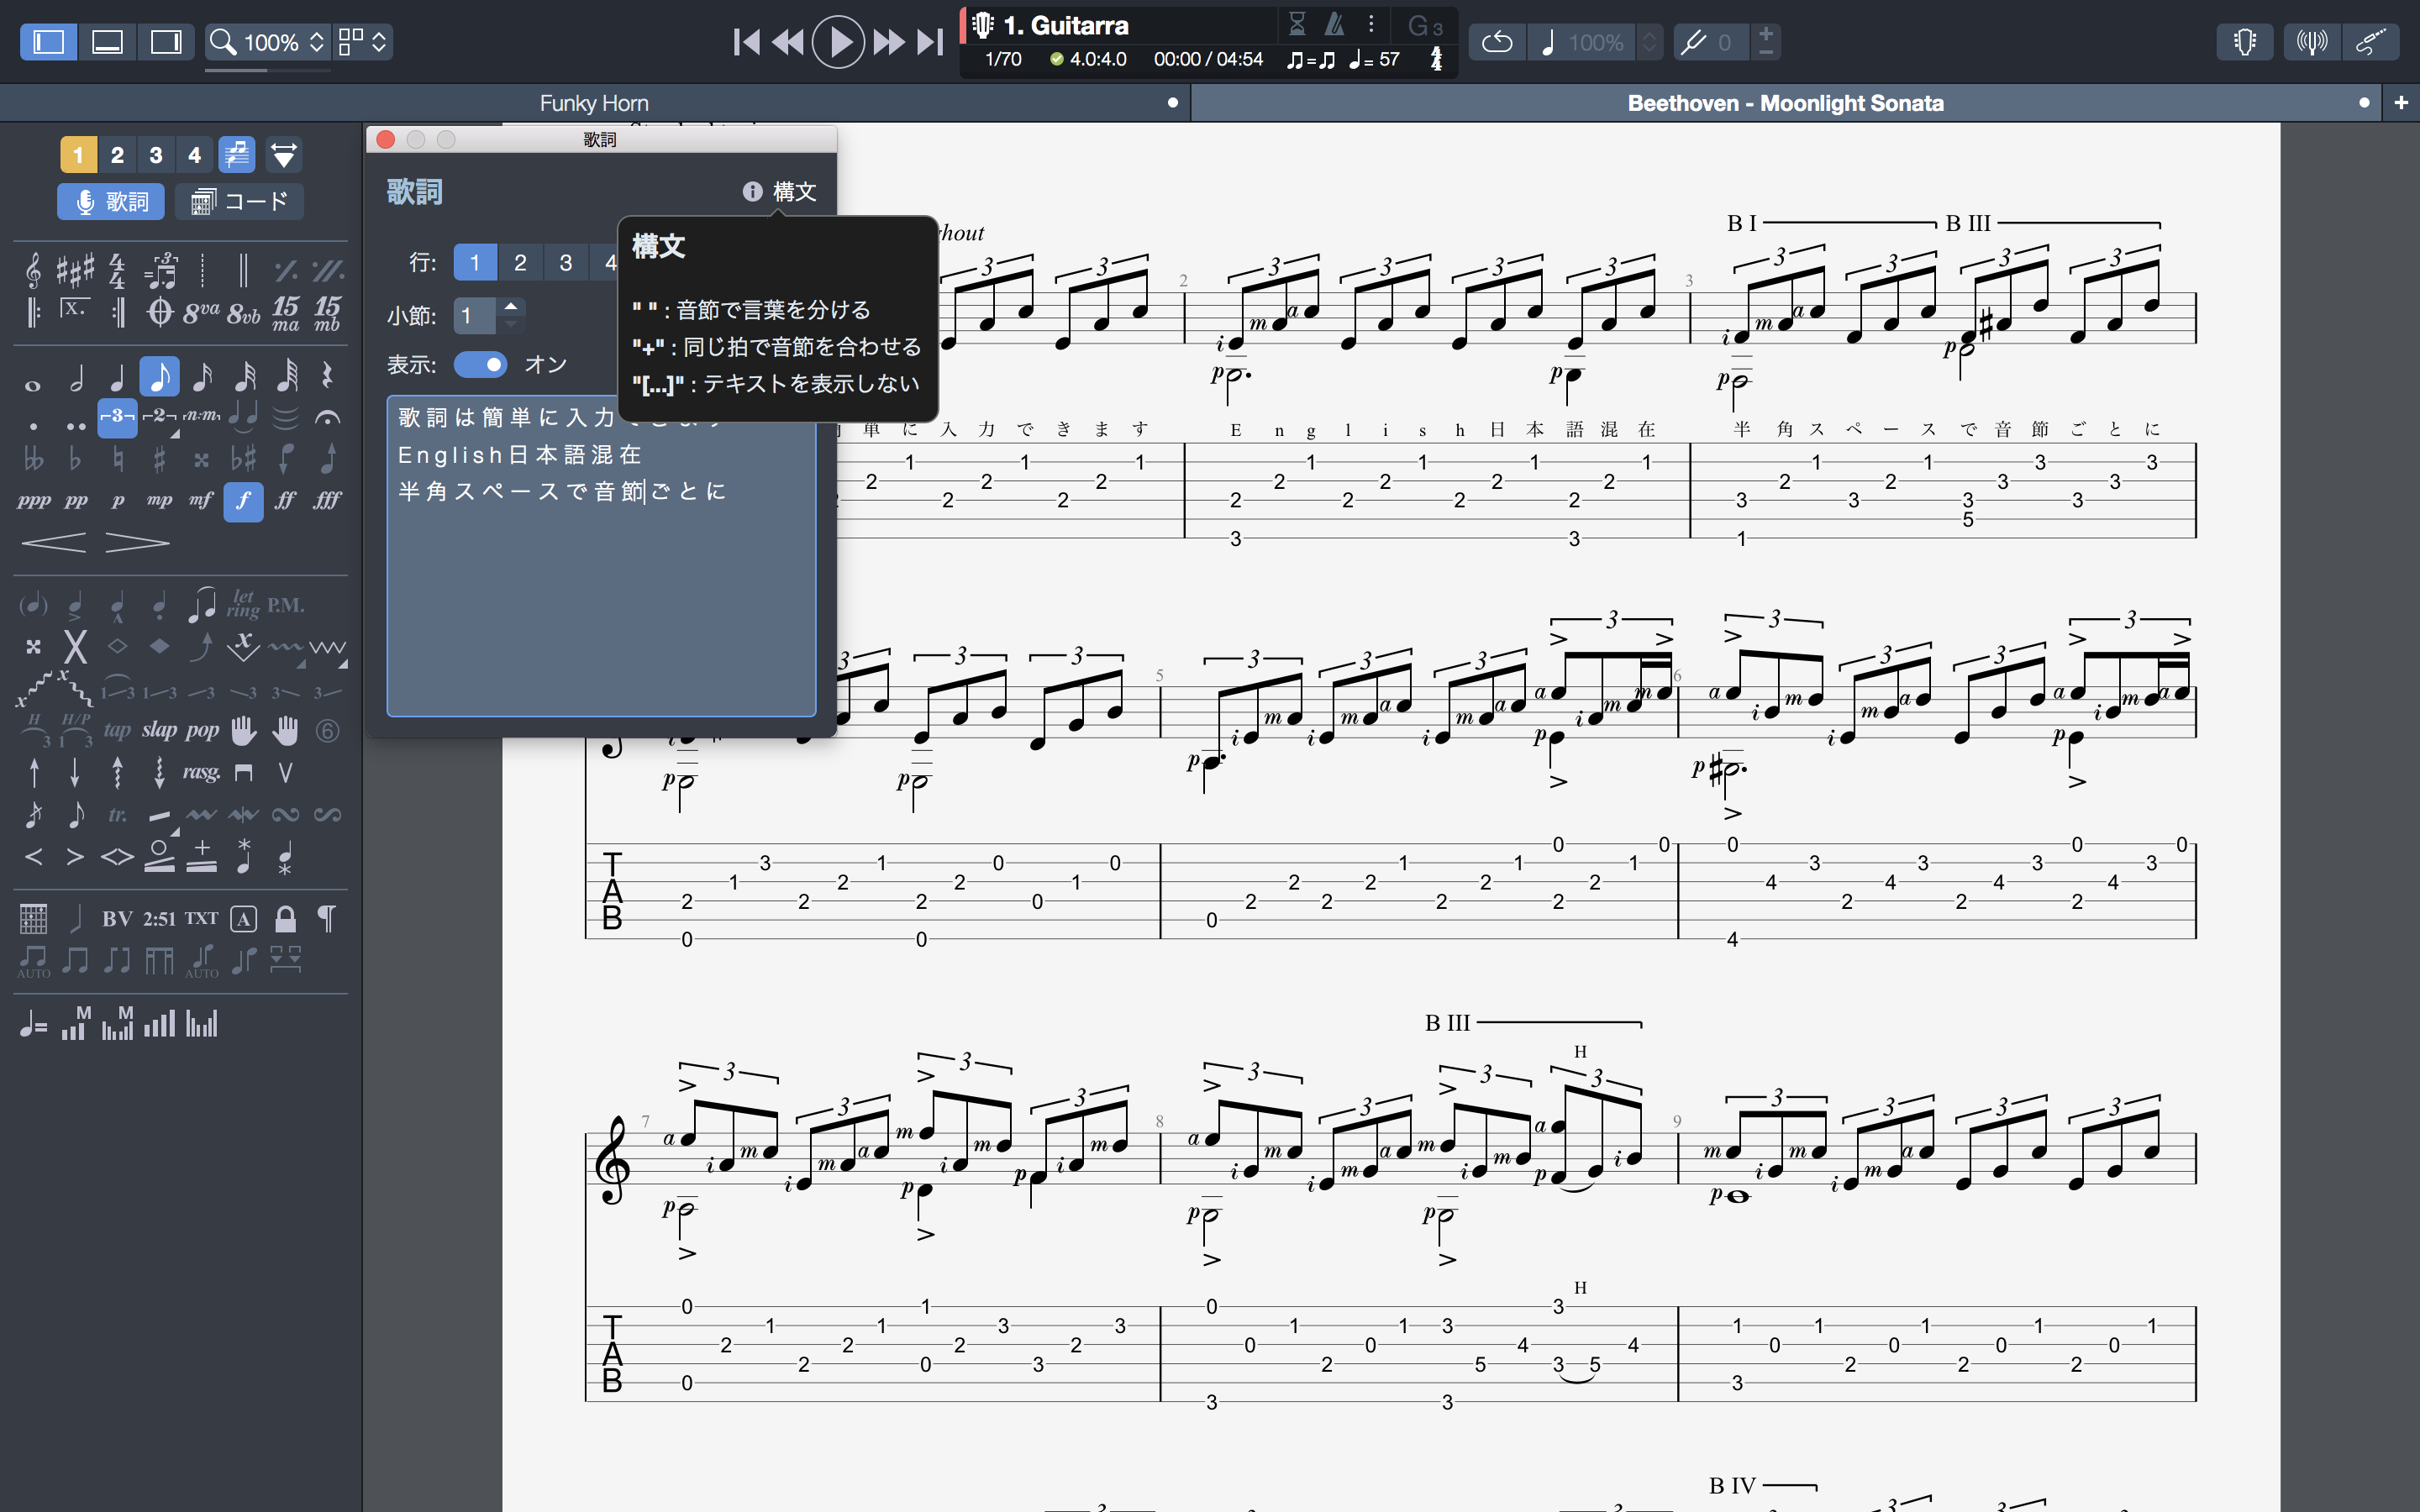Increase measure number with up stepper
Viewport: 2420px width, 1512px height.
click(x=511, y=306)
